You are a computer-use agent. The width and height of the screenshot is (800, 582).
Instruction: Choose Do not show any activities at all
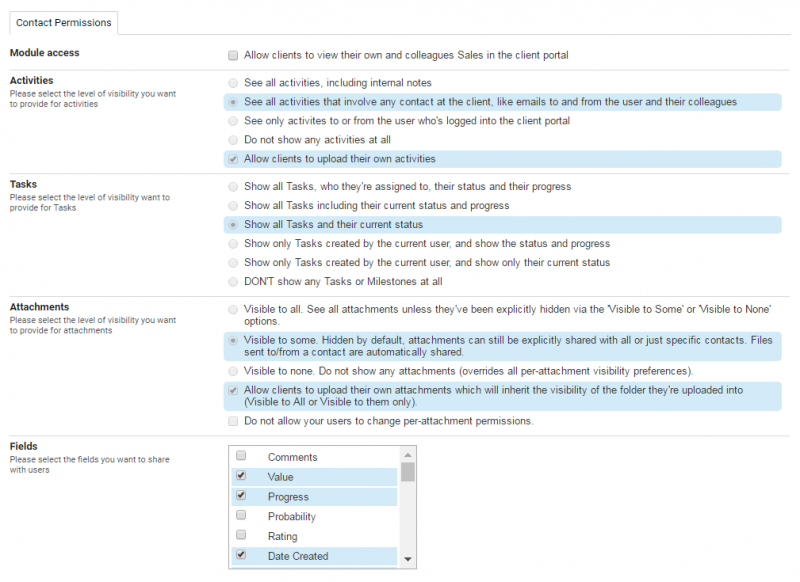[233, 140]
